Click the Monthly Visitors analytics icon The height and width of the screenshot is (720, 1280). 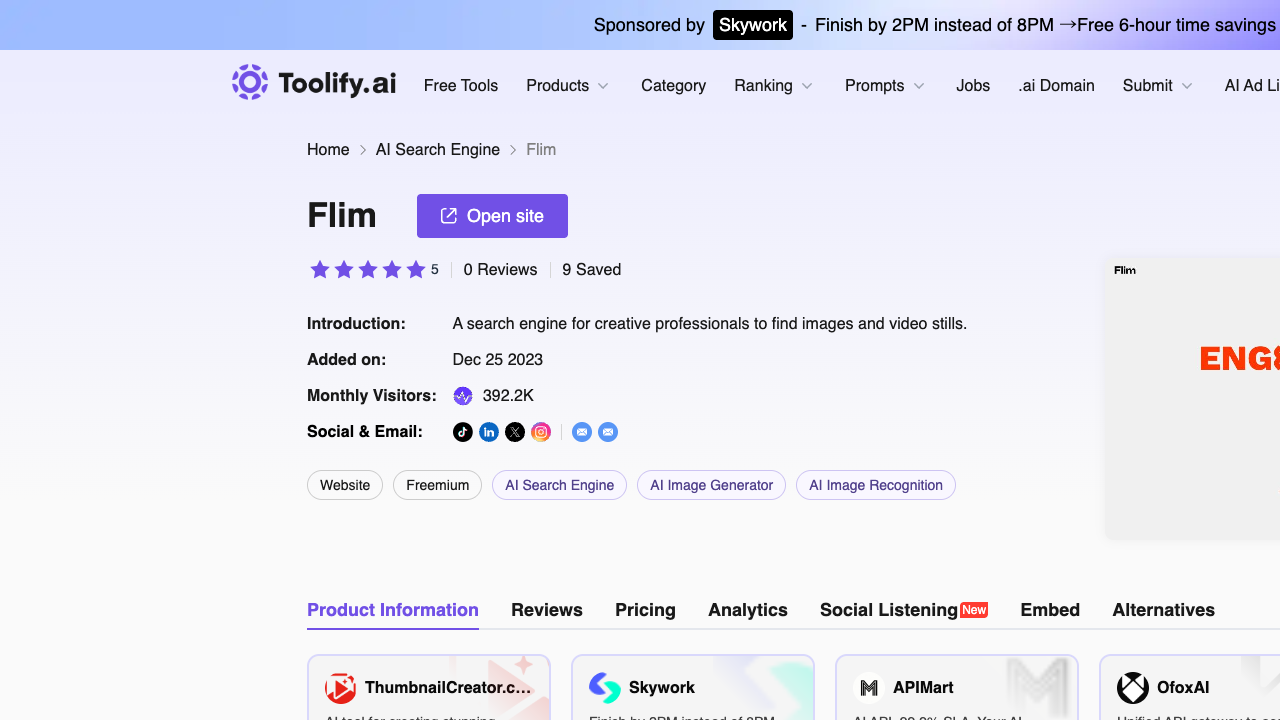point(463,396)
